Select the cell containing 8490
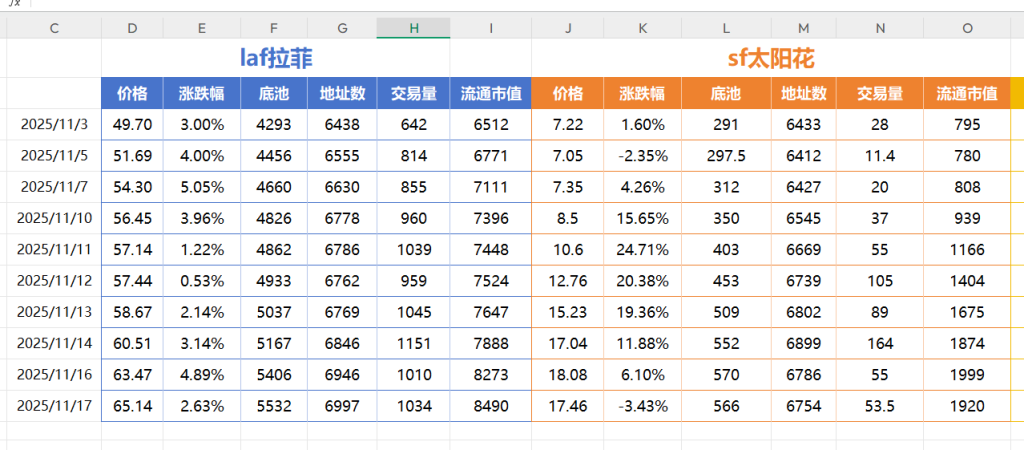Image resolution: width=1024 pixels, height=450 pixels. (x=490, y=406)
